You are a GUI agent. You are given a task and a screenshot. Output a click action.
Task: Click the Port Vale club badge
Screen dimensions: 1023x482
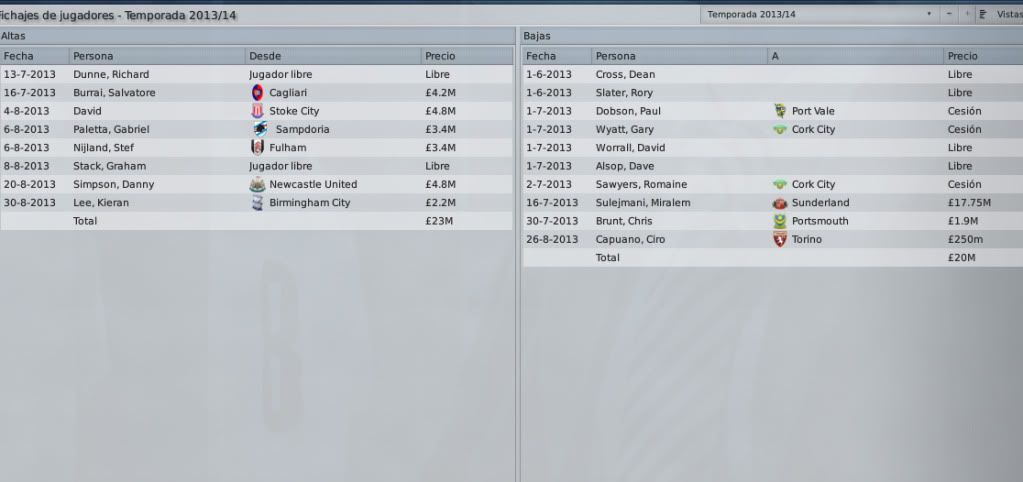[x=780, y=111]
